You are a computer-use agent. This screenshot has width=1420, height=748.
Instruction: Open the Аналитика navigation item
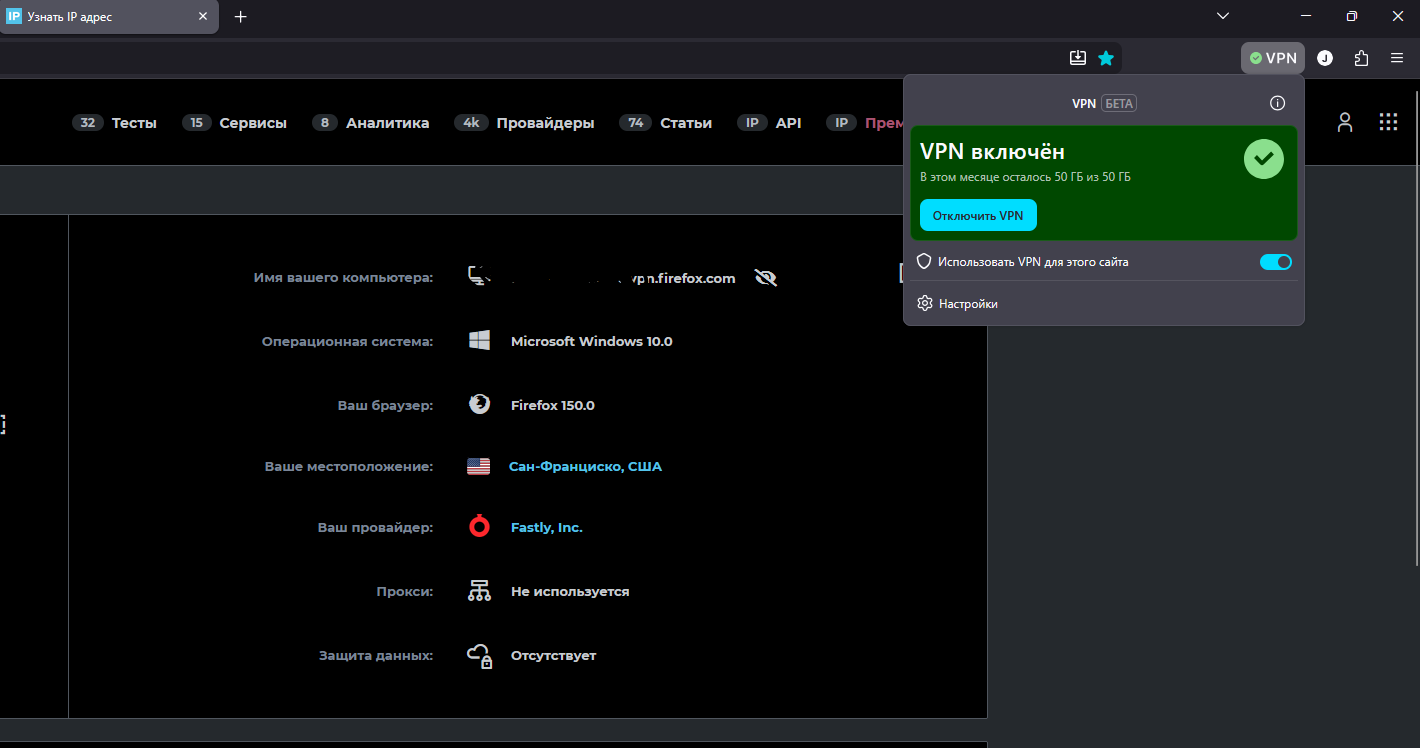[x=370, y=123]
